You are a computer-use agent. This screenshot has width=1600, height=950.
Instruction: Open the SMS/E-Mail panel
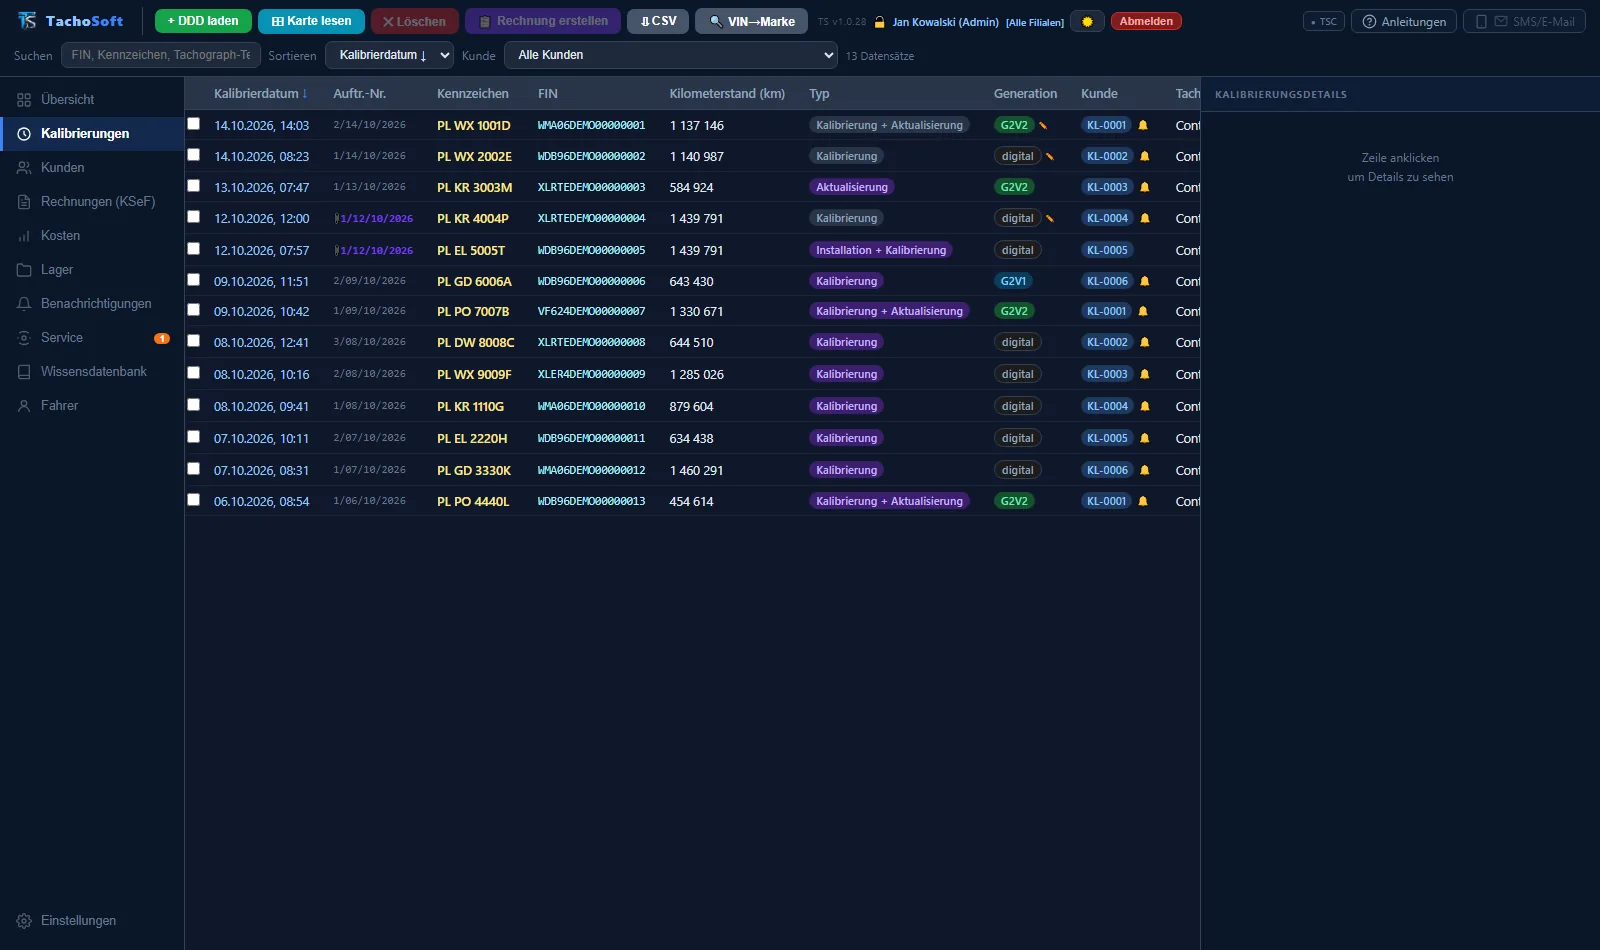1524,21
